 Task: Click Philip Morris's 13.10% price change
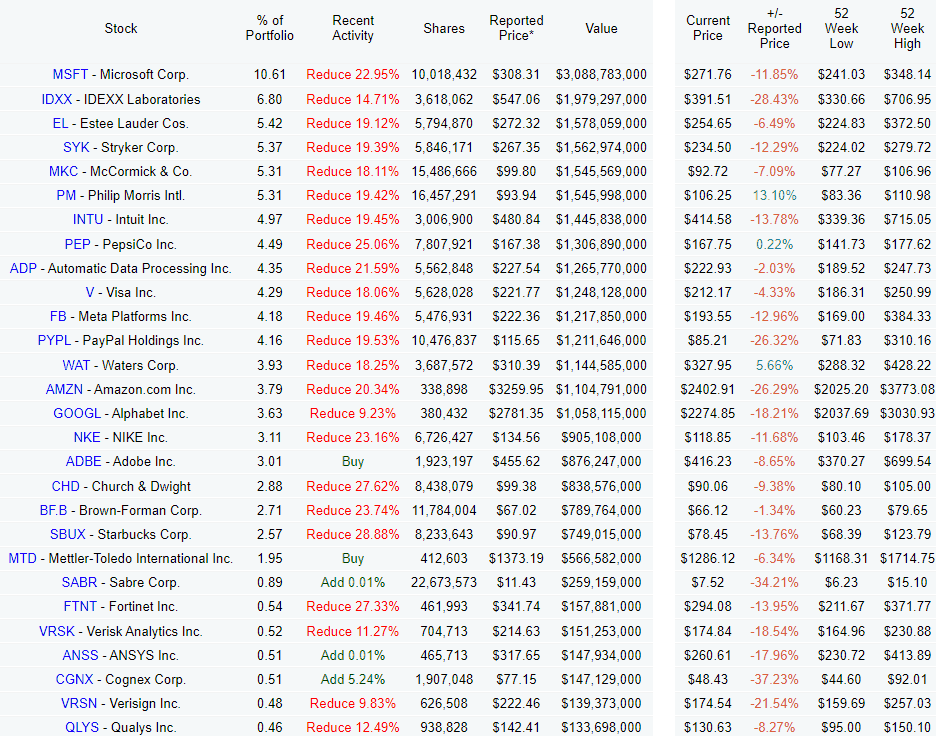click(775, 195)
